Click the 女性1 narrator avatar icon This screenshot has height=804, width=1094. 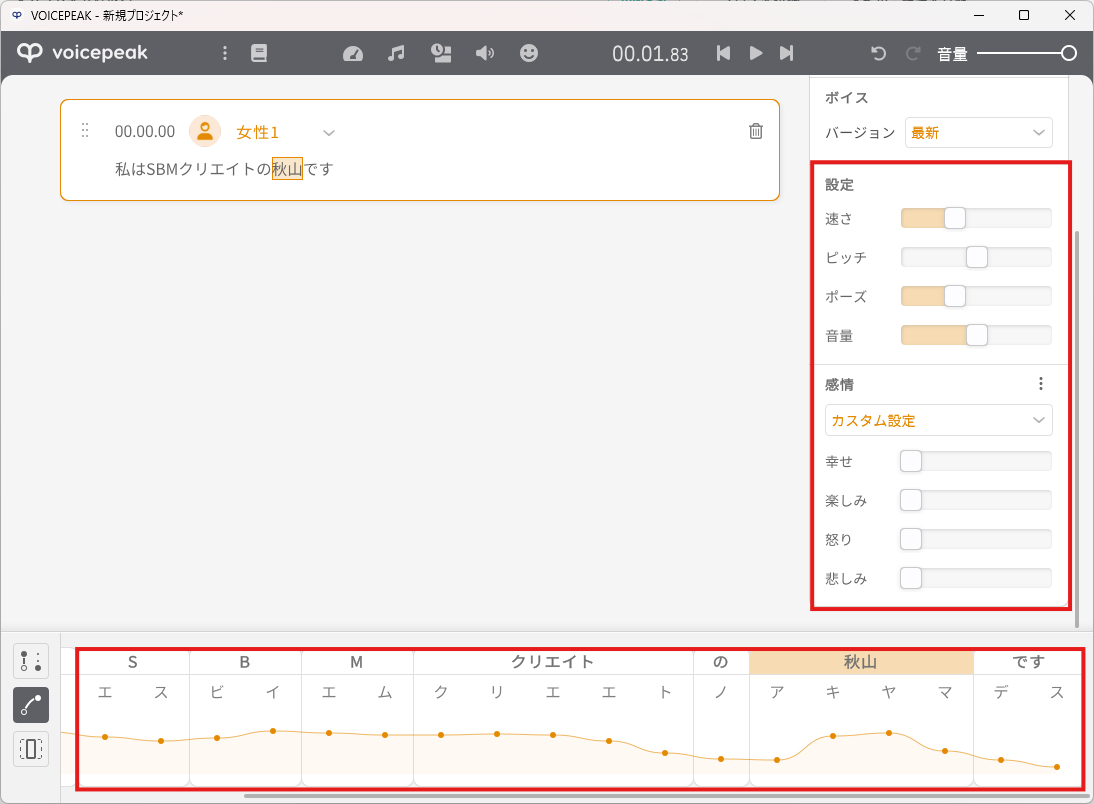click(x=205, y=131)
